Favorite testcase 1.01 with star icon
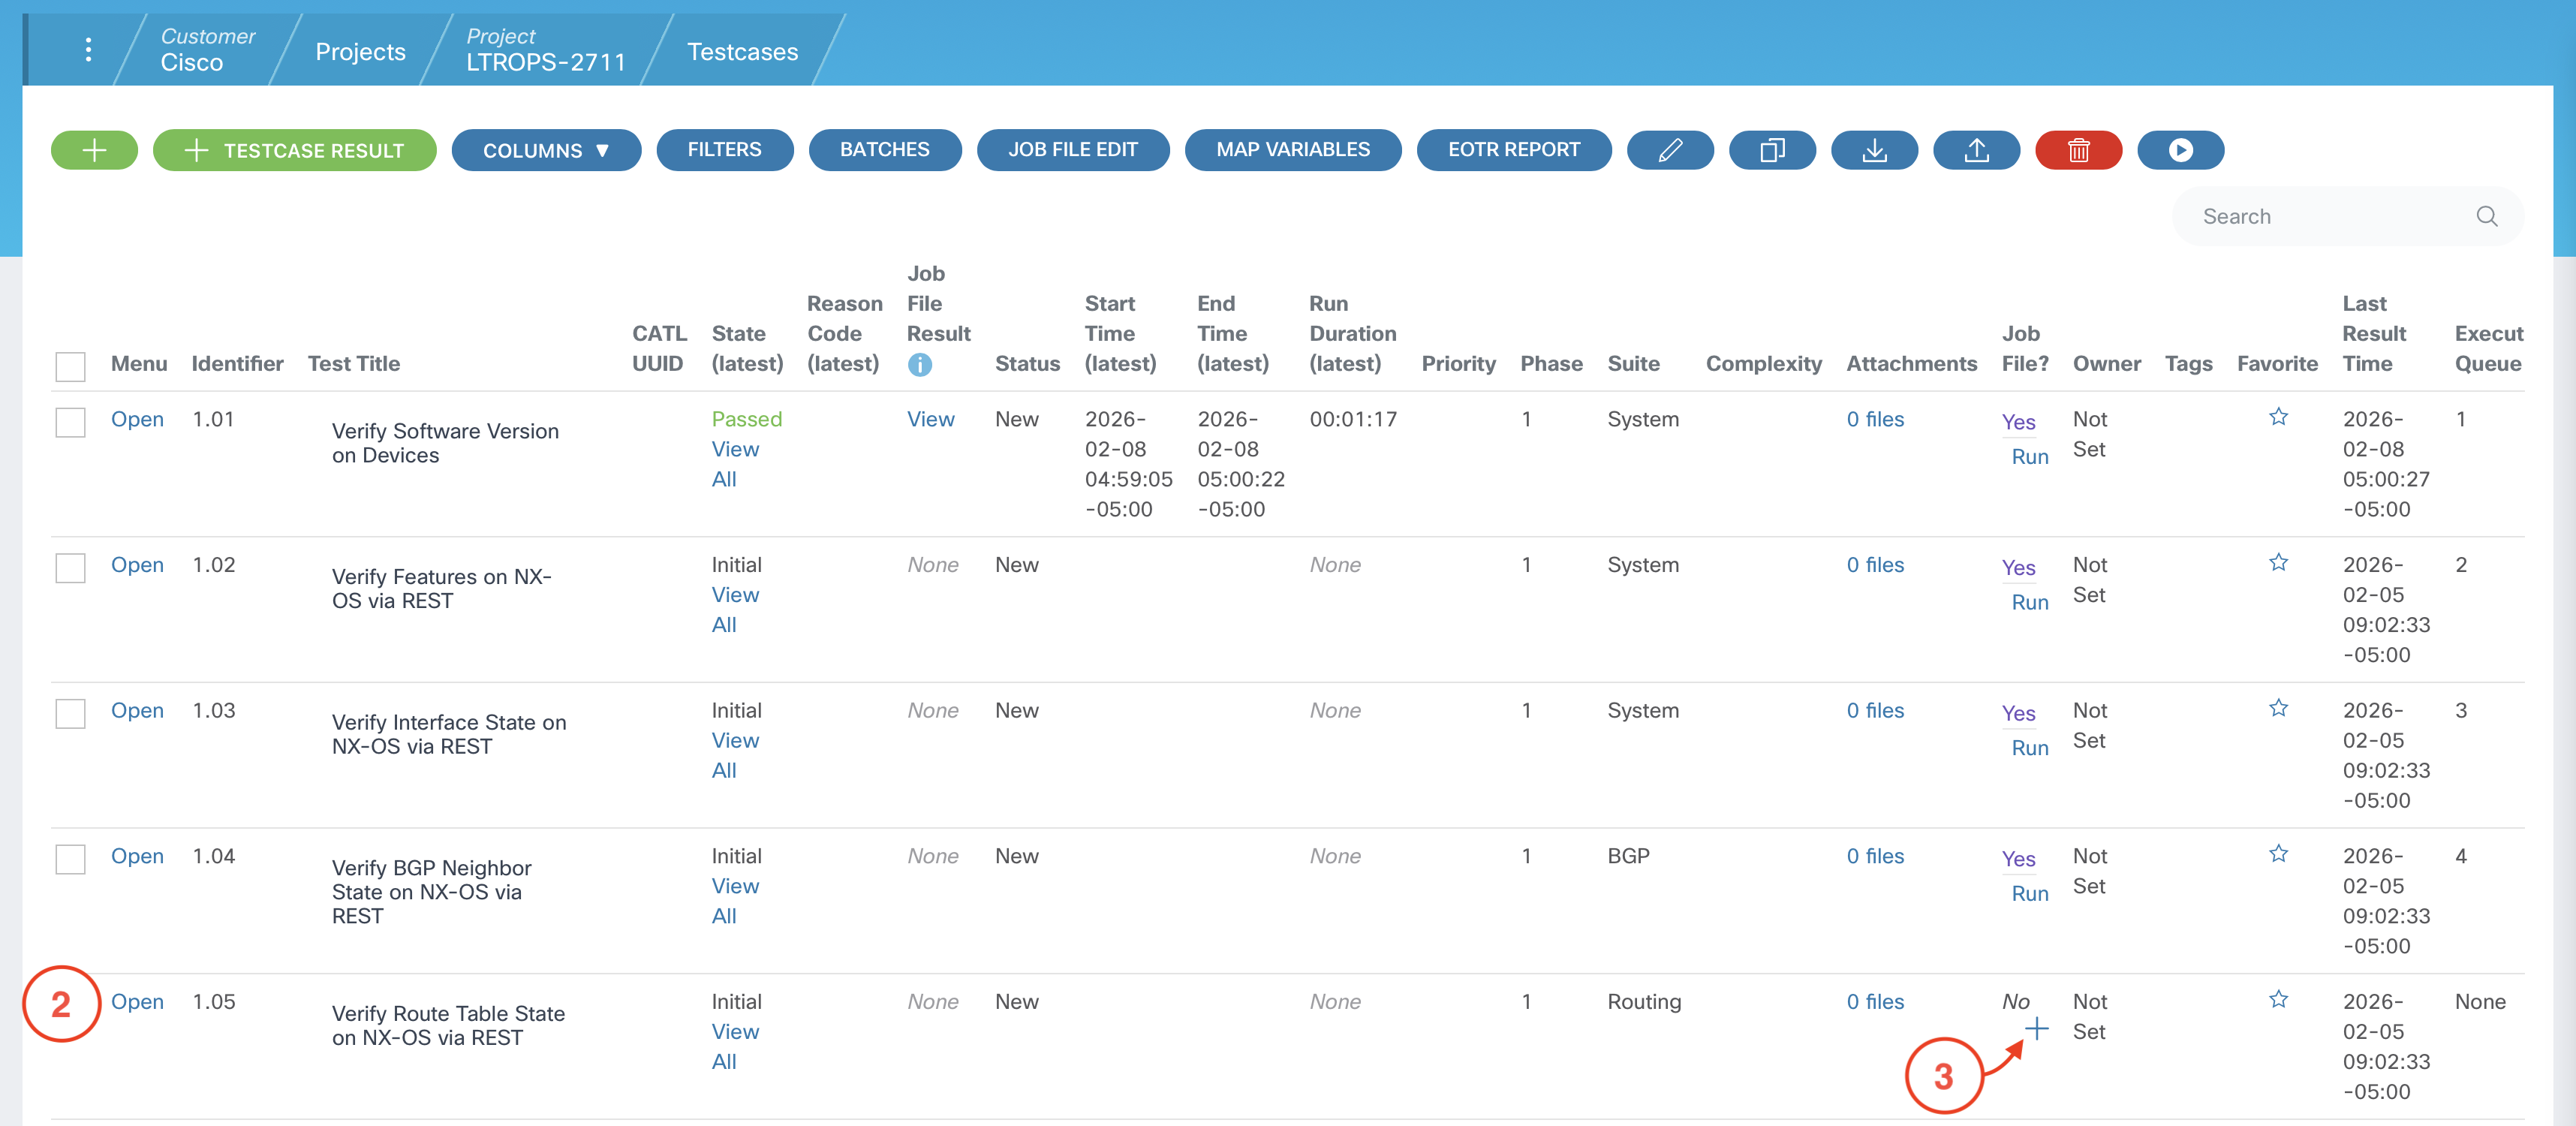 (2278, 417)
